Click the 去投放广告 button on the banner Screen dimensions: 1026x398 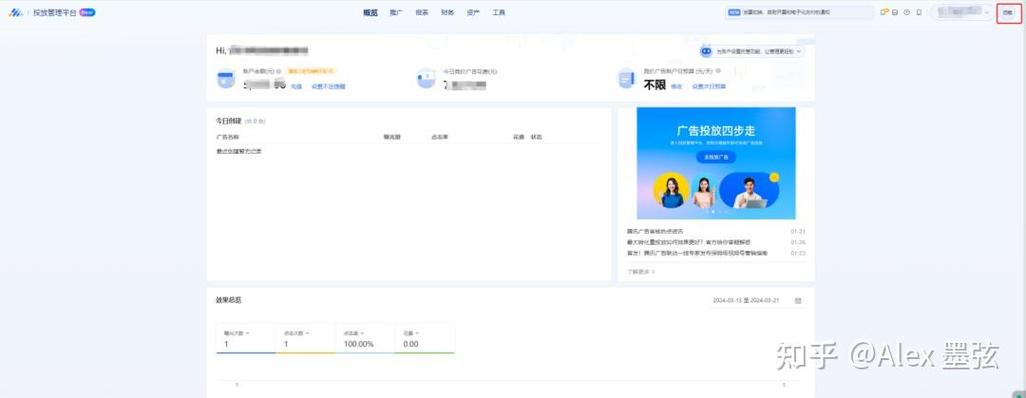click(x=716, y=157)
